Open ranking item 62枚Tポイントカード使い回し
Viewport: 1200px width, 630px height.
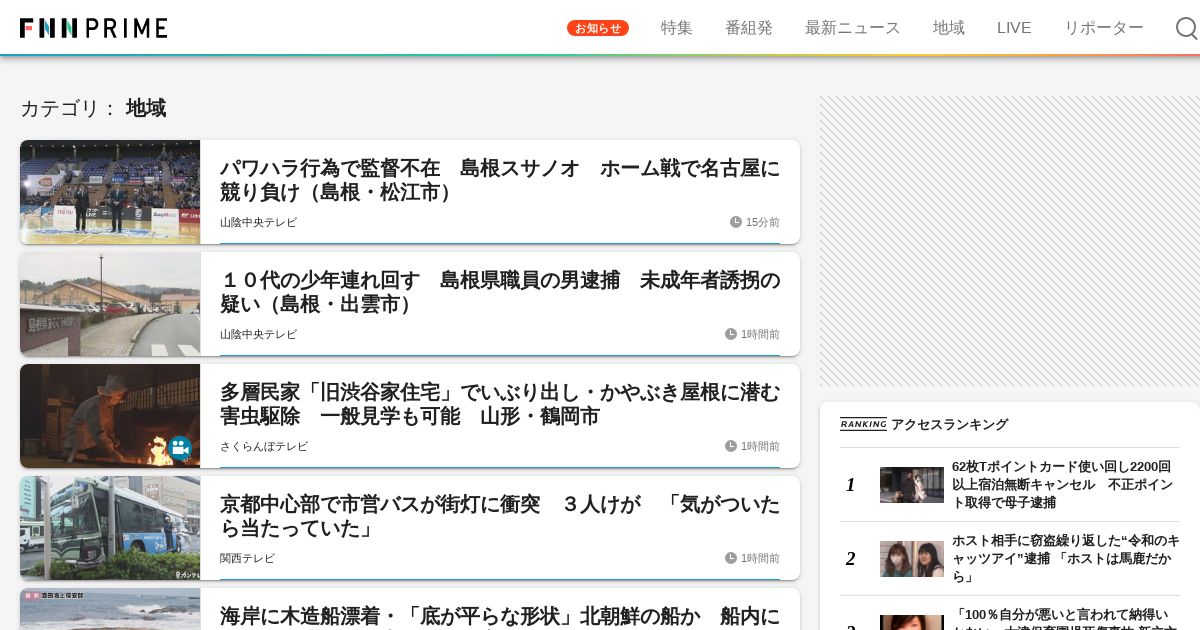(1063, 484)
